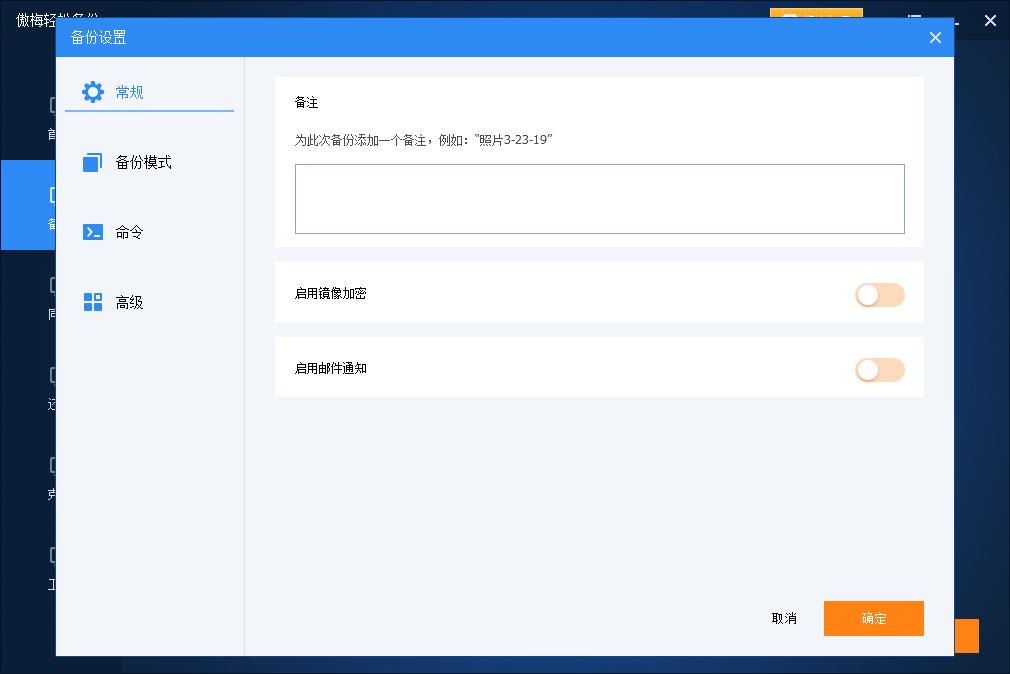1010x674 pixels.
Task: Turn on the 启用邮件通知 toggle
Action: (x=879, y=370)
